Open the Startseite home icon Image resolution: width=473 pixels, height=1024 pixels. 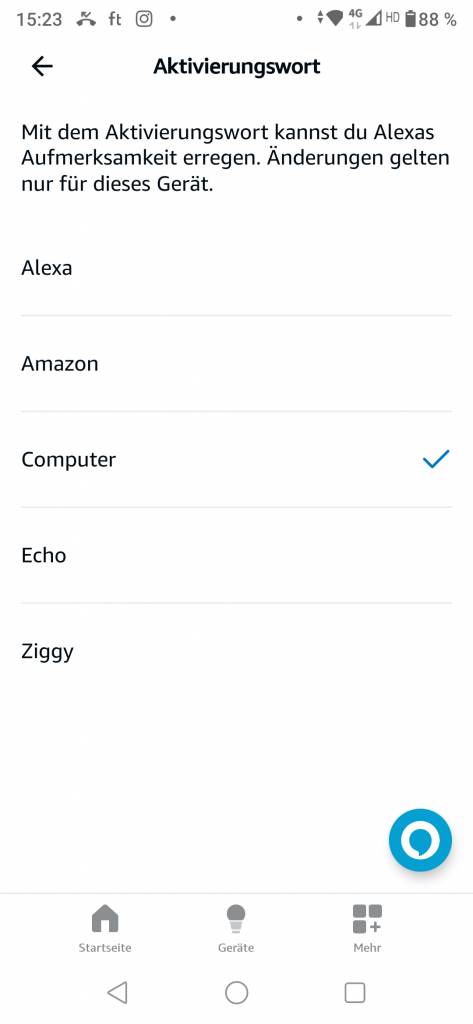click(x=105, y=919)
